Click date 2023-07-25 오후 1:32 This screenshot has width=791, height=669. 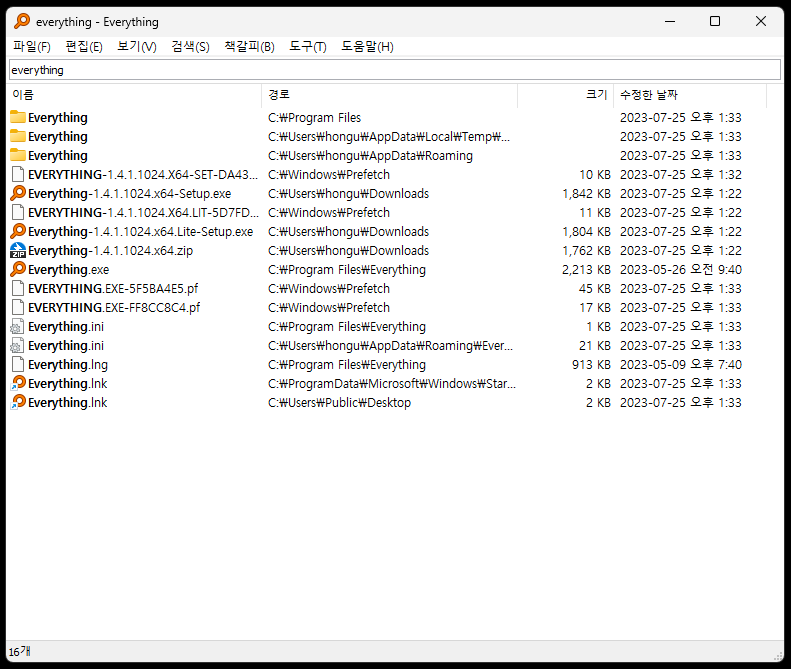click(681, 175)
